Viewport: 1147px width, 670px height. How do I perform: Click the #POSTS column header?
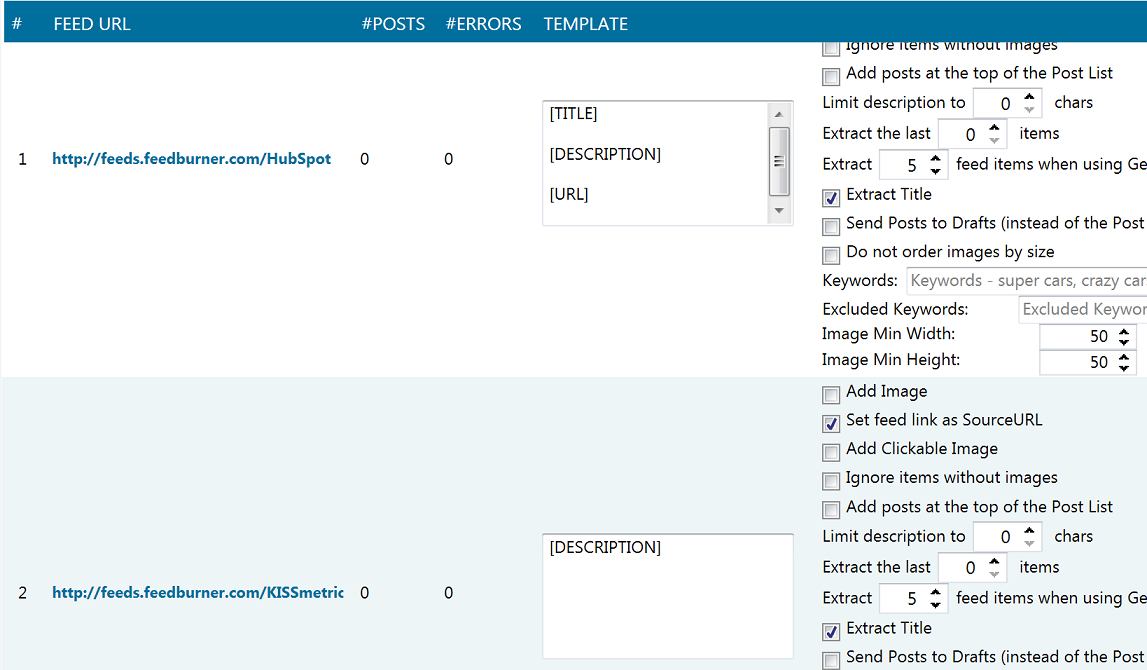point(393,24)
